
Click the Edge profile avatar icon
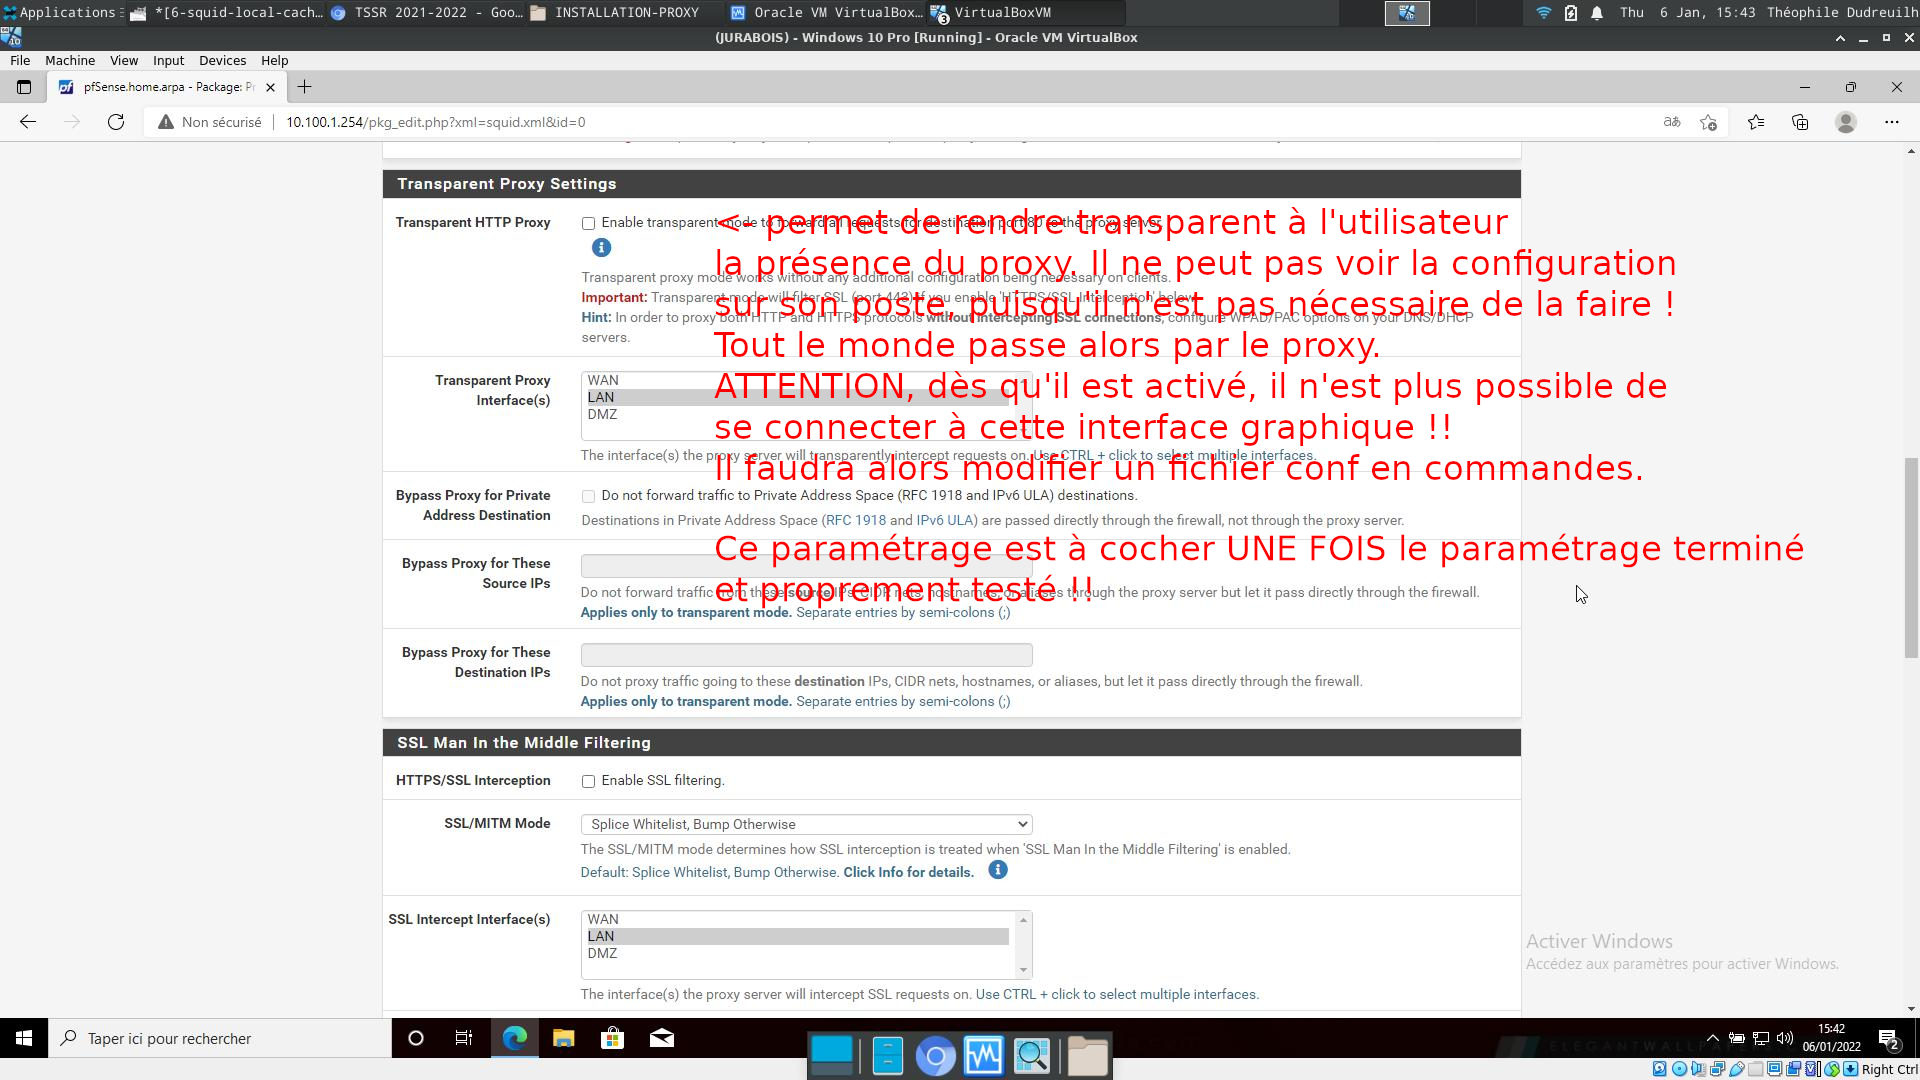pyautogui.click(x=1846, y=122)
